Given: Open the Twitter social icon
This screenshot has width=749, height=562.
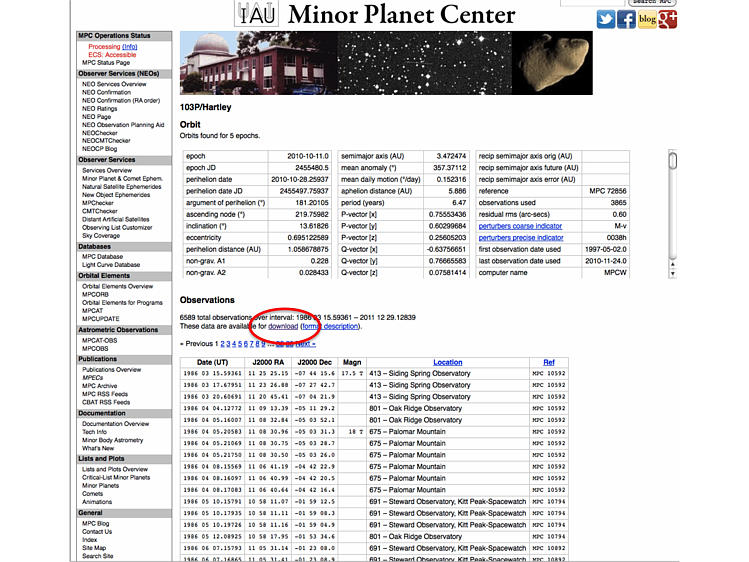Looking at the screenshot, I should (606, 19).
